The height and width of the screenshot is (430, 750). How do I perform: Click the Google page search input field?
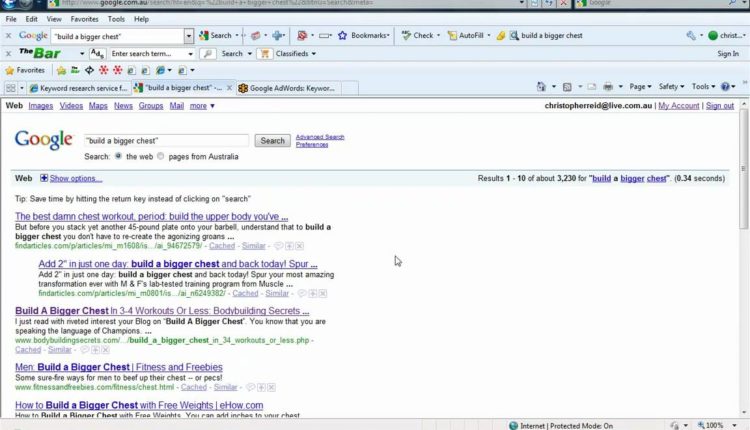click(166, 141)
